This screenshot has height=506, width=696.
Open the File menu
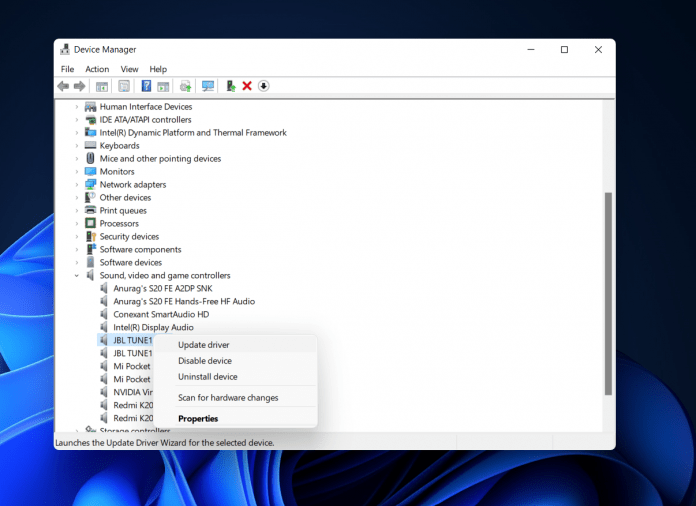(67, 69)
